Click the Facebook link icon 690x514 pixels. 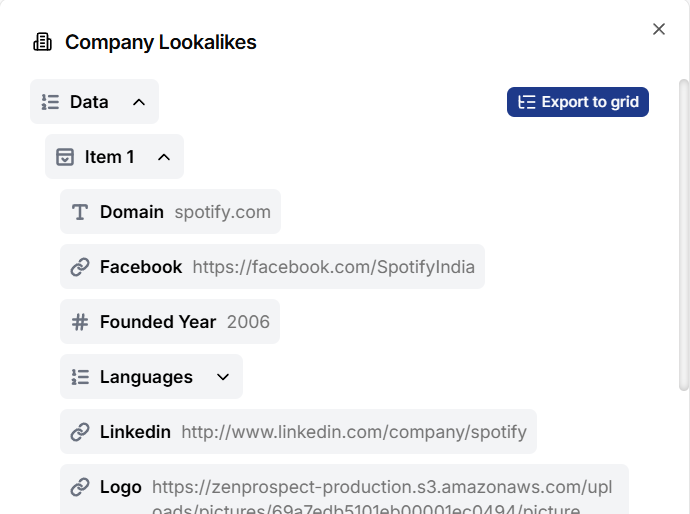[x=80, y=267]
